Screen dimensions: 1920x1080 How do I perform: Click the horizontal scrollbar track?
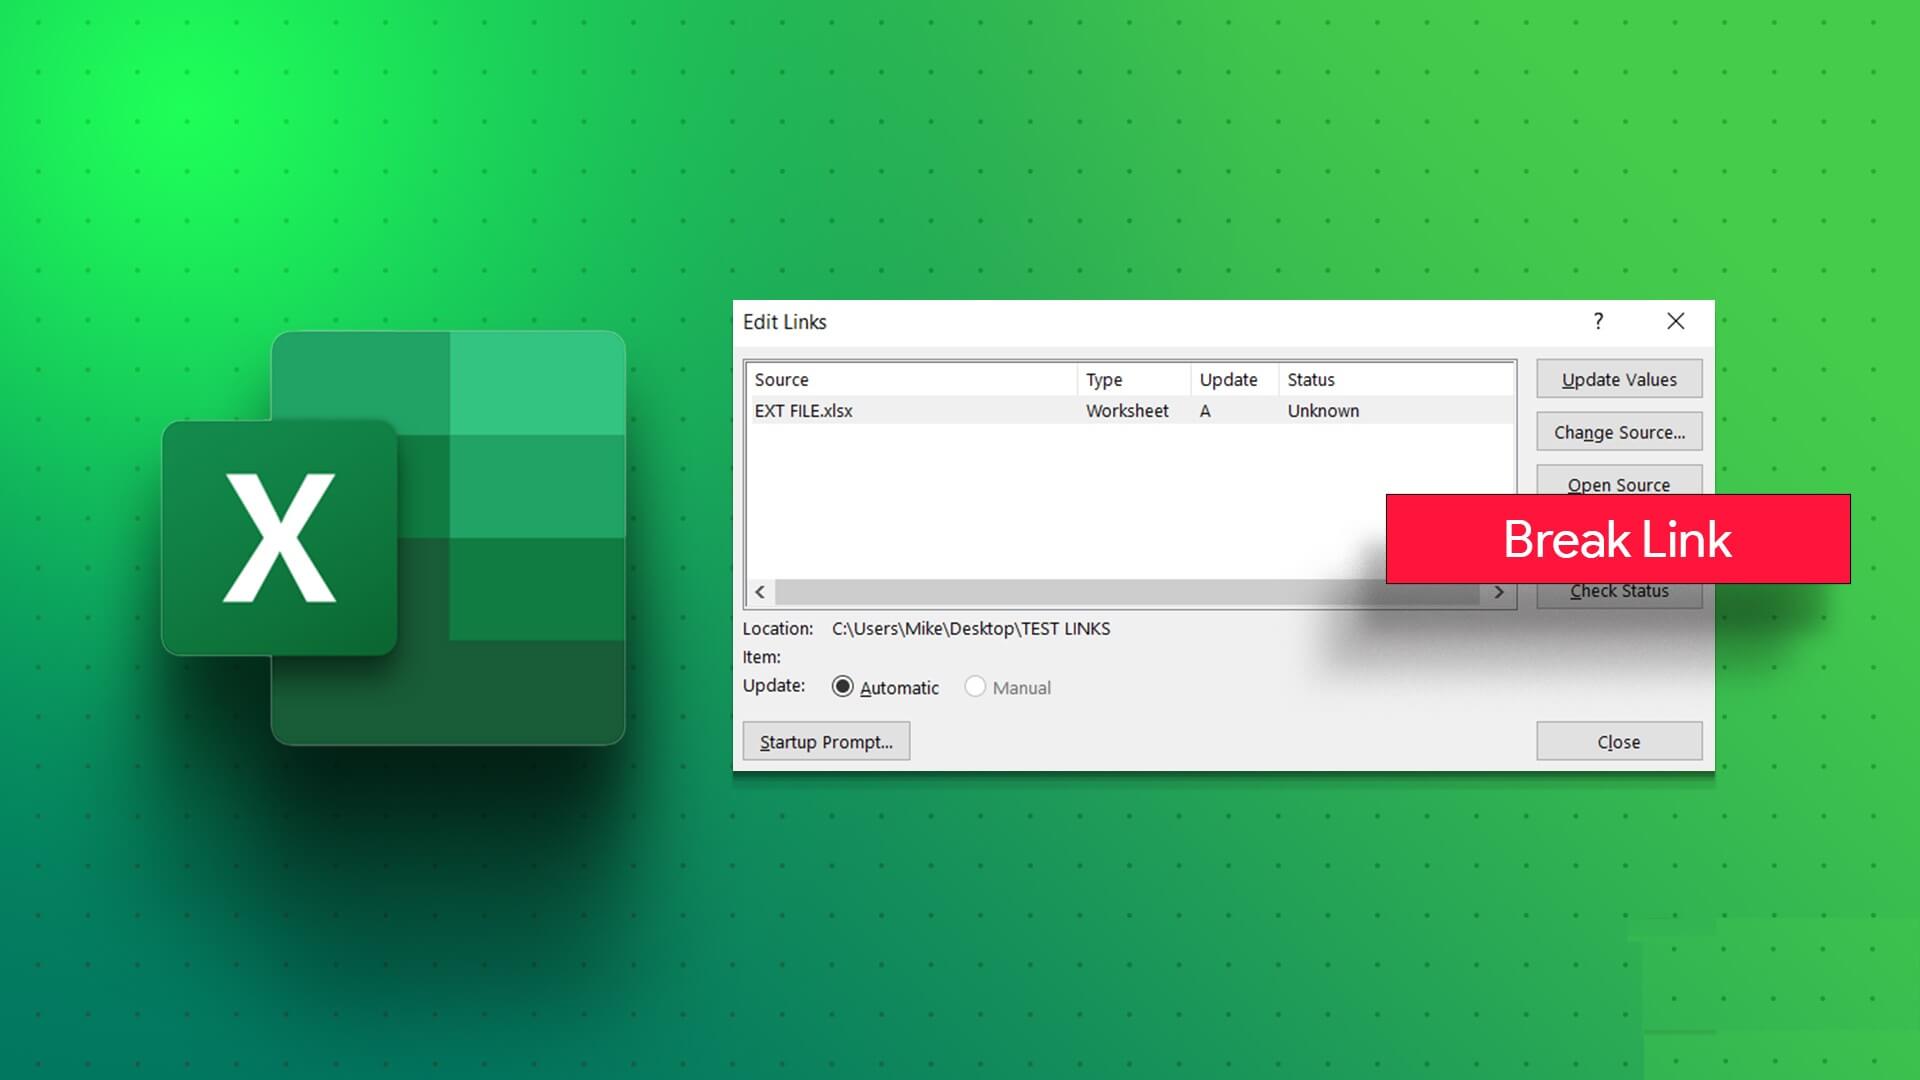click(1100, 592)
